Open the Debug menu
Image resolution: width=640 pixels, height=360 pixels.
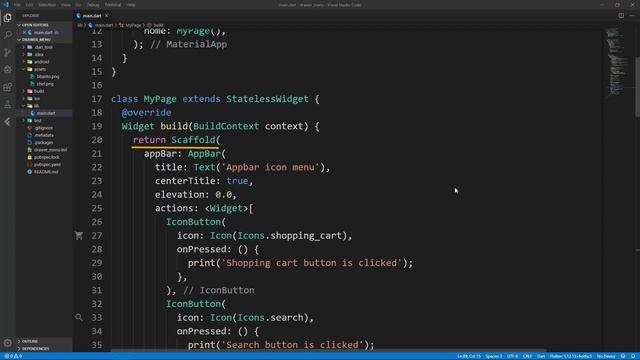[x=93, y=5]
